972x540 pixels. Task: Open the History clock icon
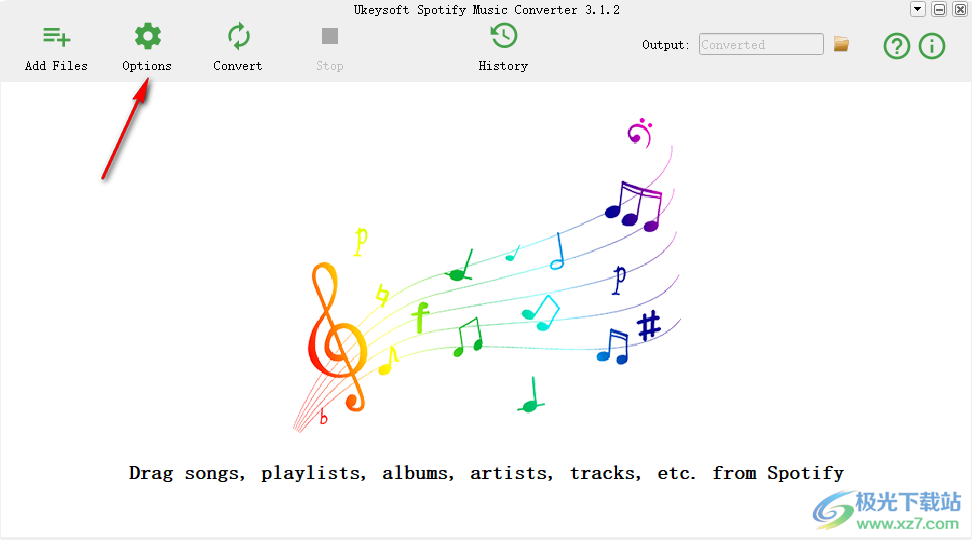504,35
